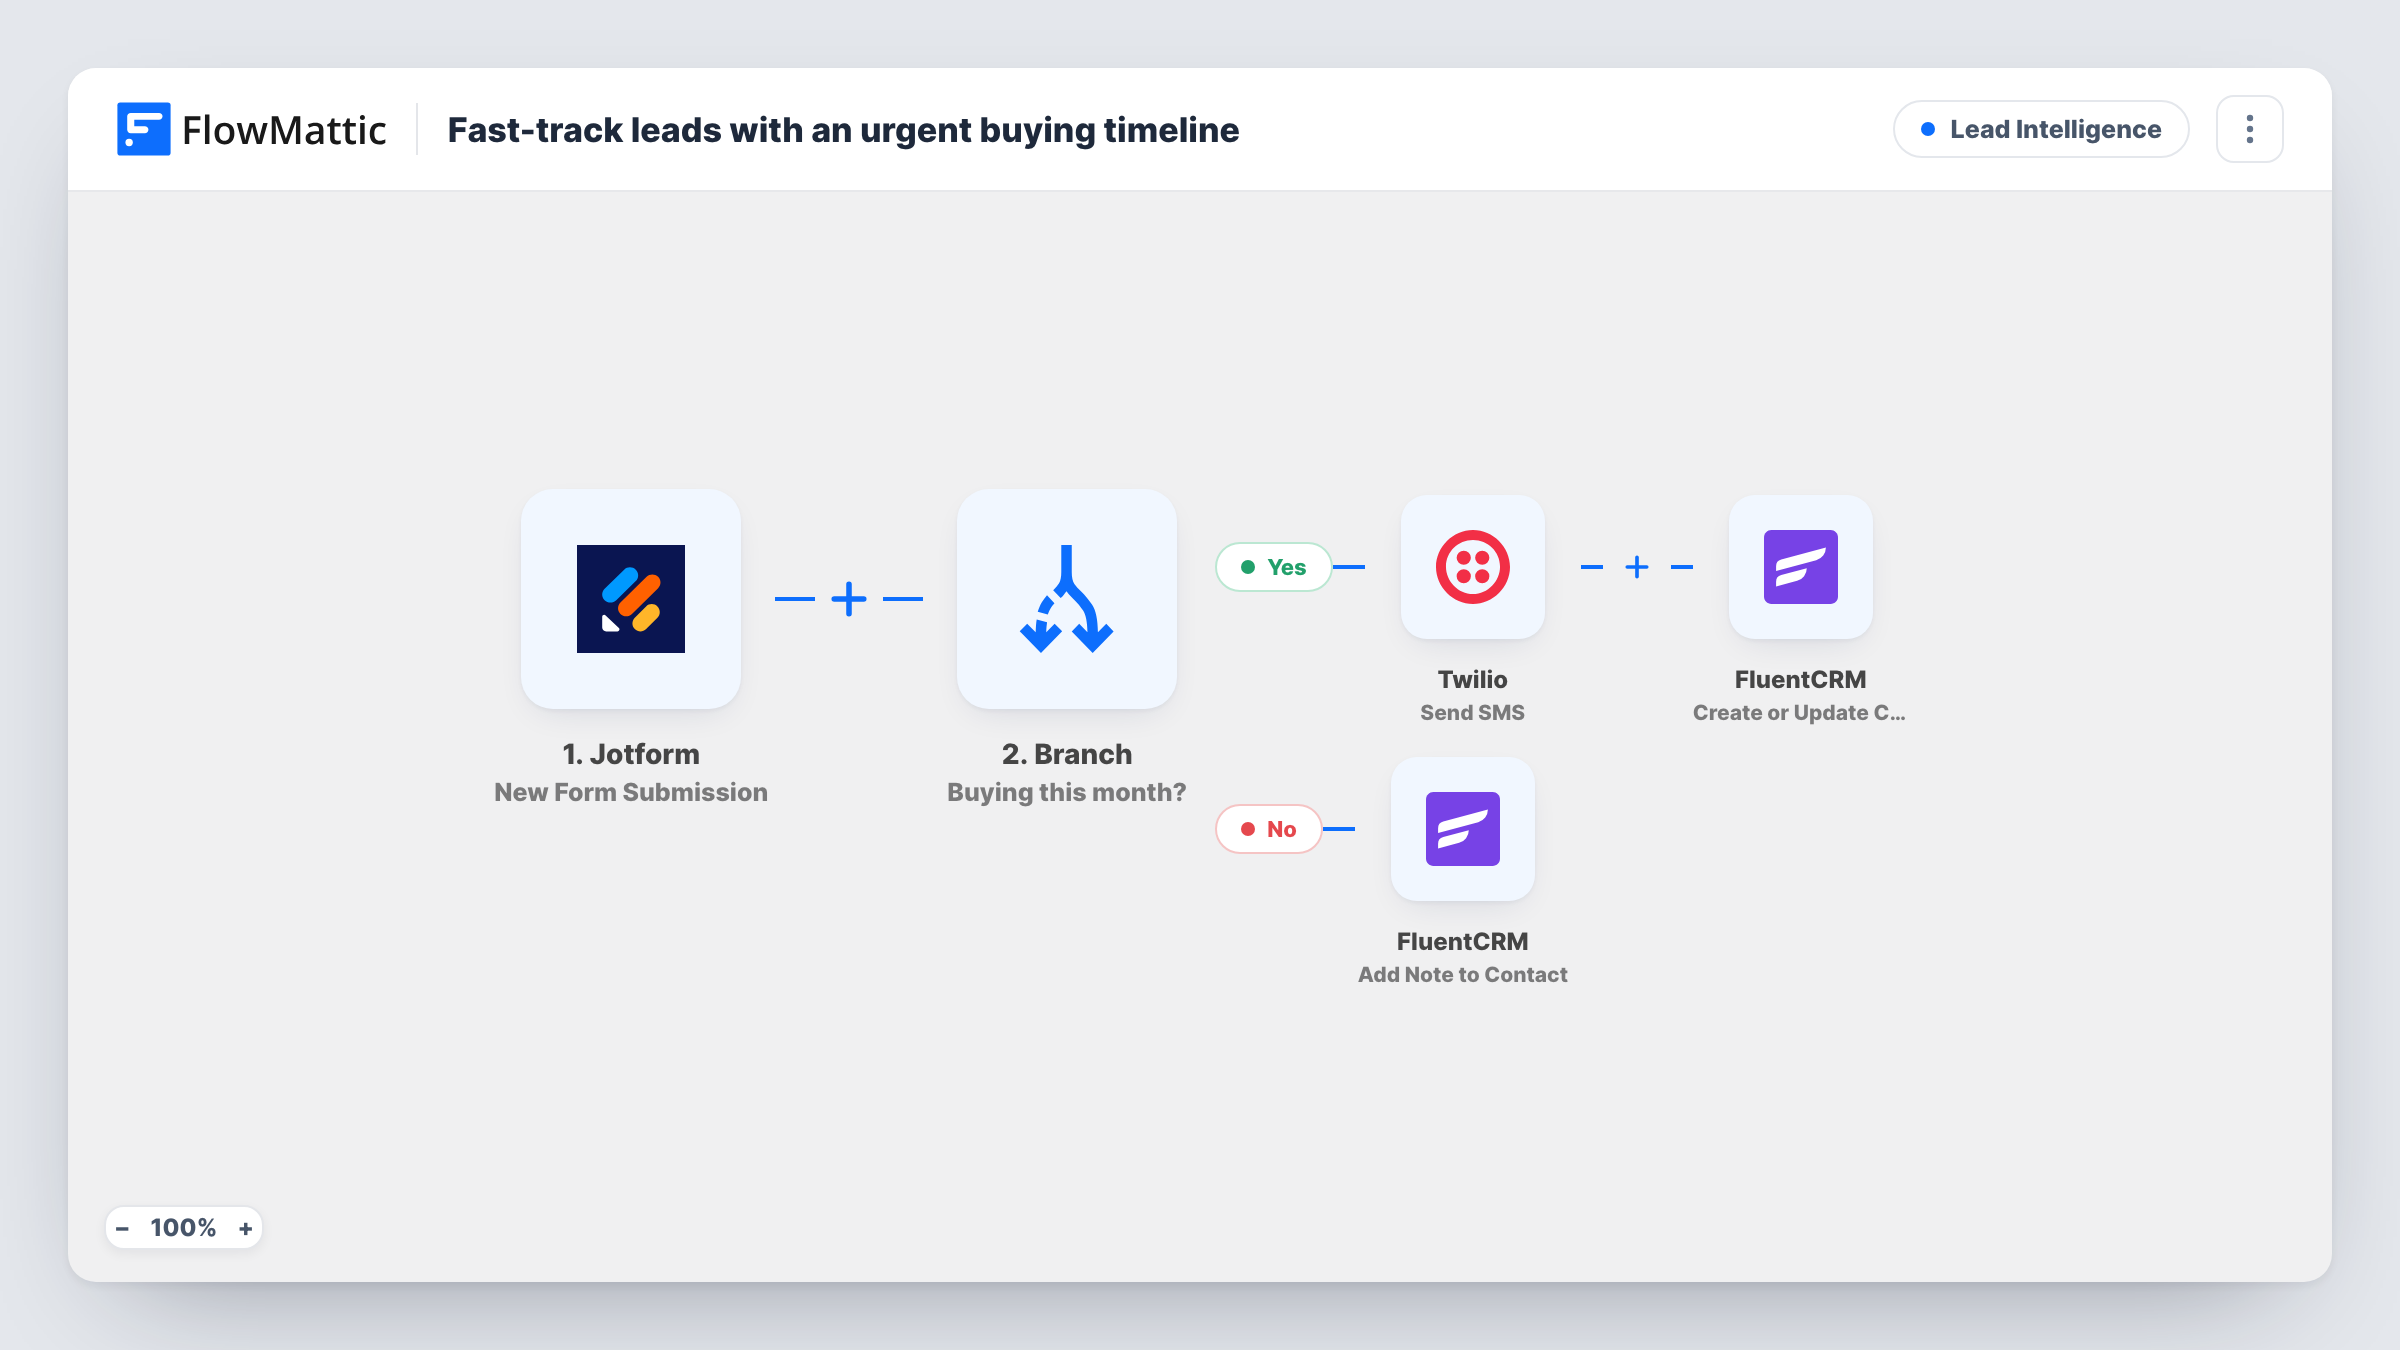Open the FlowMattic three-dot options menu
The image size is (2400, 1350).
(2250, 129)
